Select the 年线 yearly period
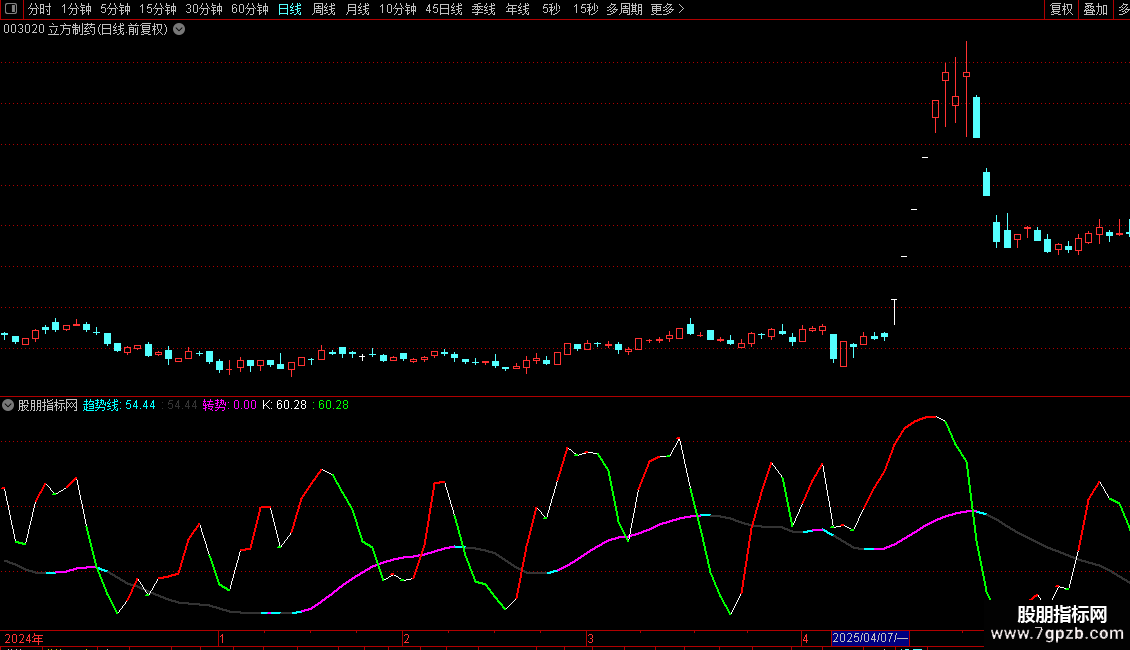 click(517, 9)
